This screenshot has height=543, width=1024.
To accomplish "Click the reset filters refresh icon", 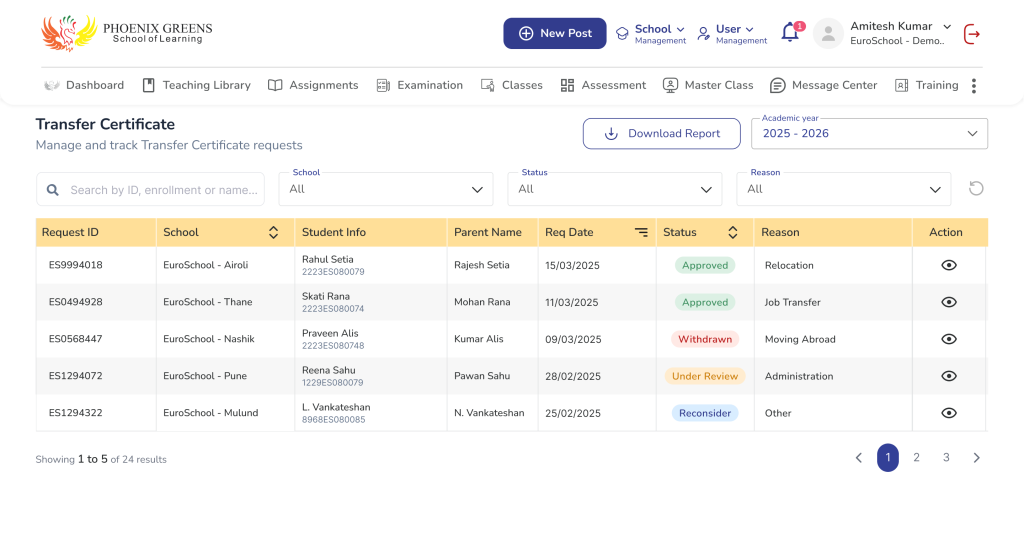I will click(976, 188).
